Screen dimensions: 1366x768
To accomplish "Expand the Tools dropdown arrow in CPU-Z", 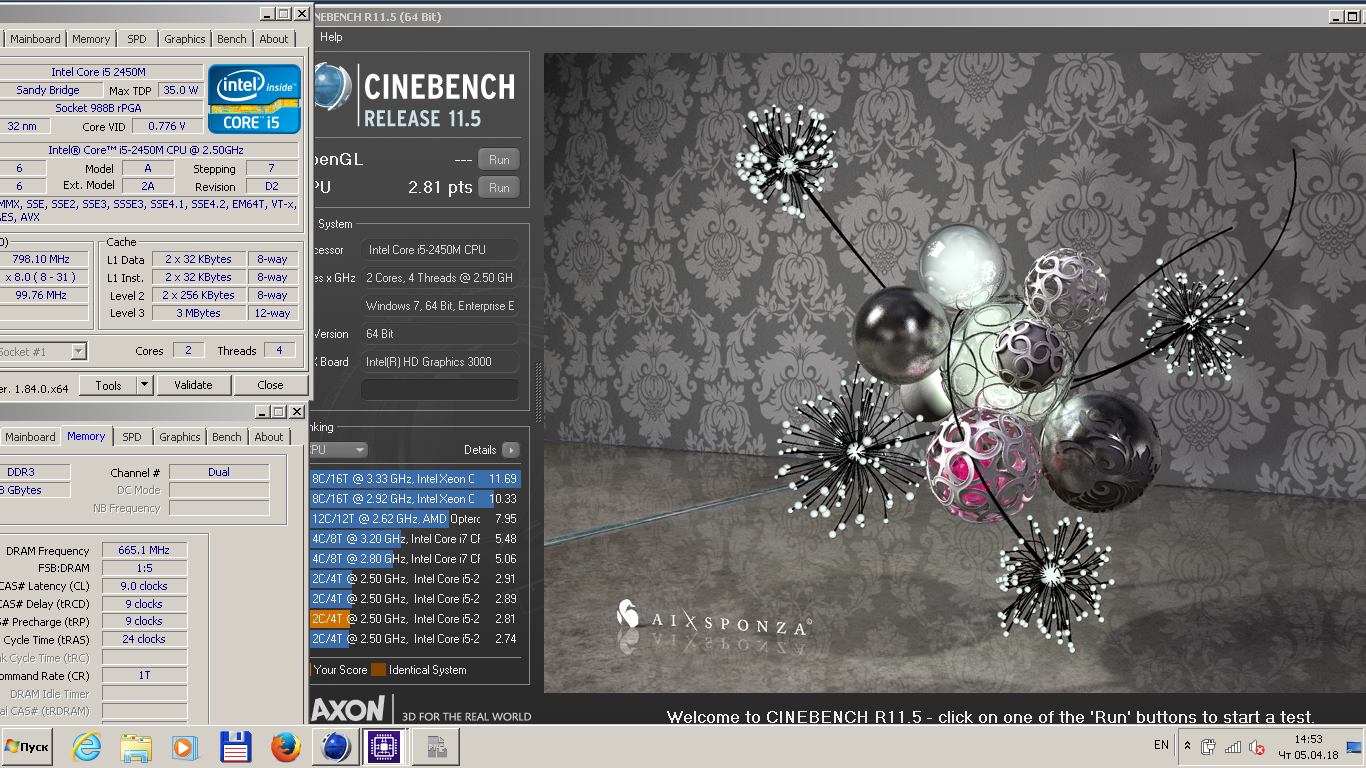I will 144,385.
